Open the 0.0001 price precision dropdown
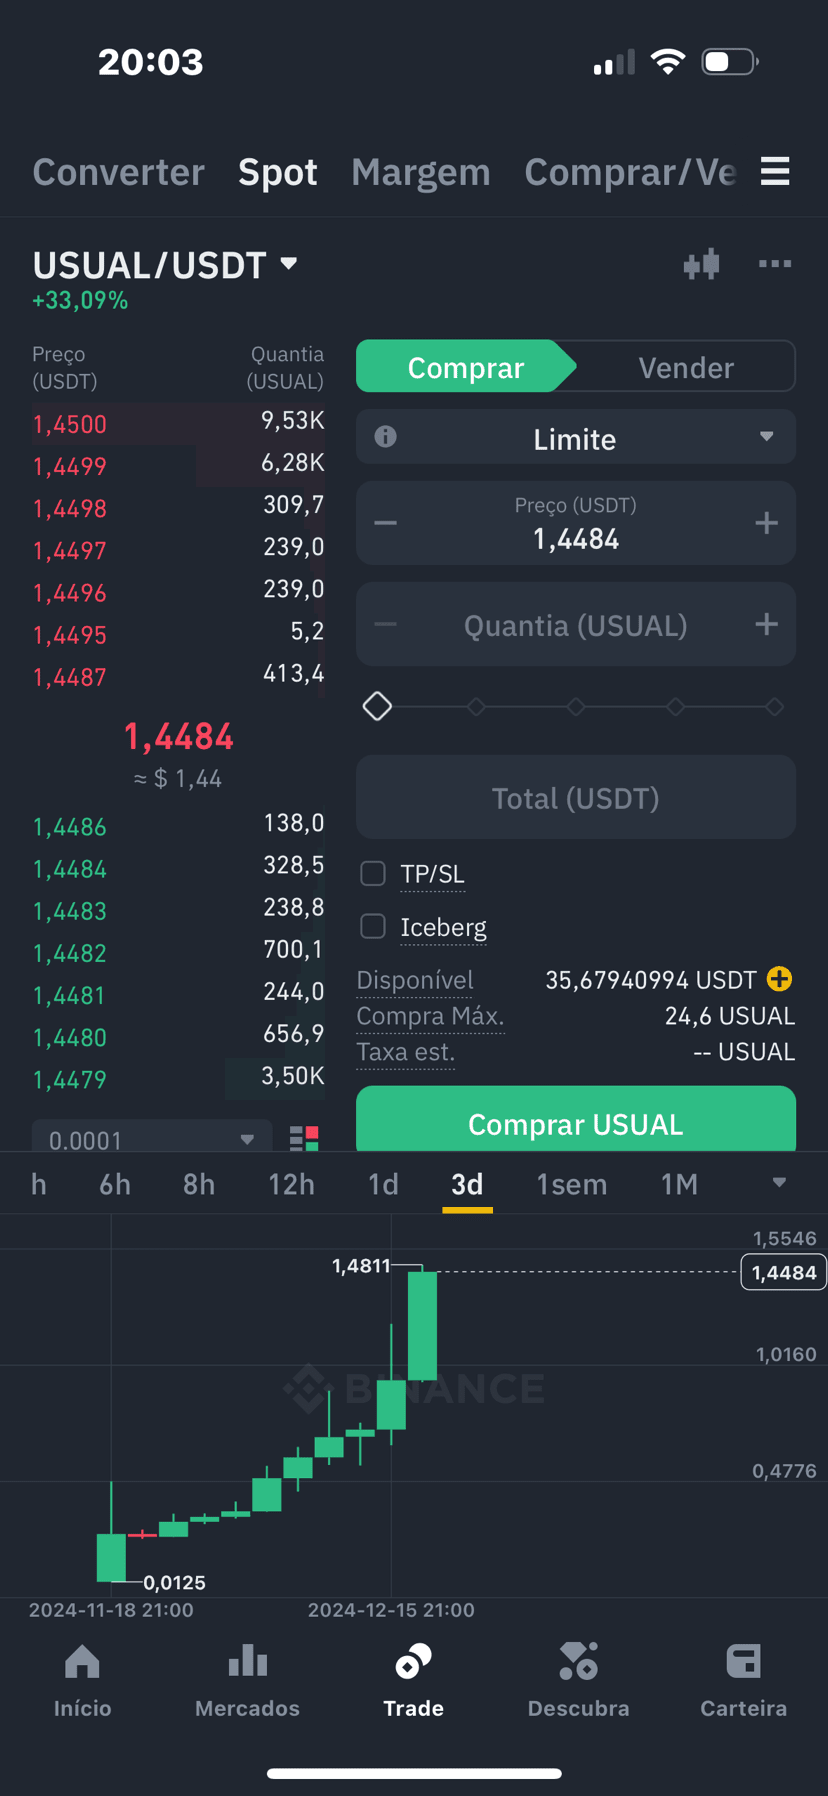 (152, 1138)
